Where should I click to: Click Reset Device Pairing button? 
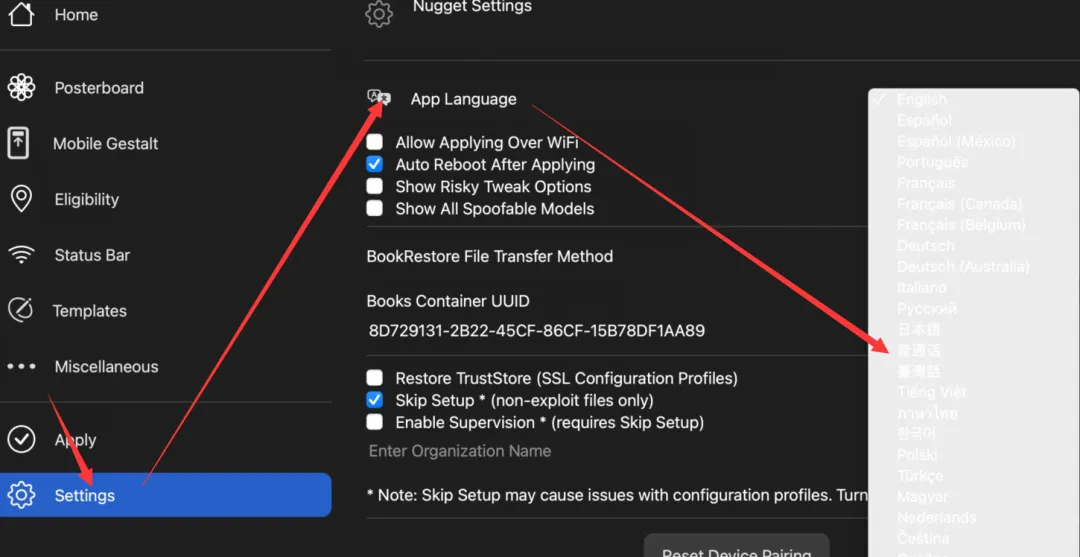click(736, 551)
